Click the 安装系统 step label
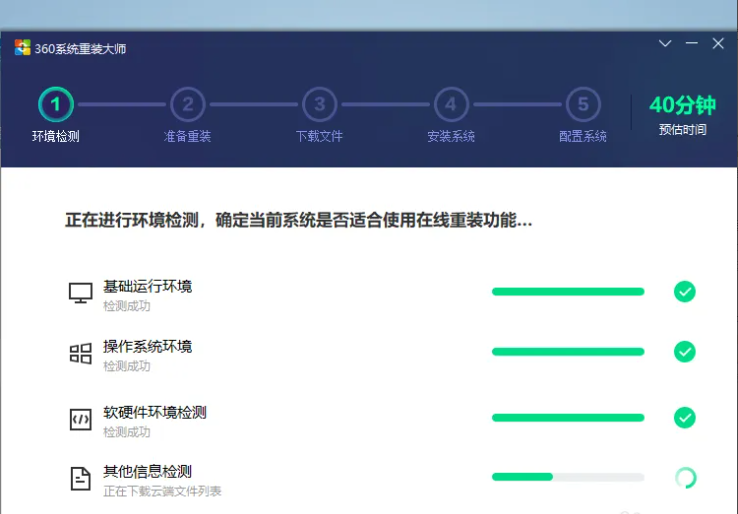The image size is (738, 514). (451, 137)
